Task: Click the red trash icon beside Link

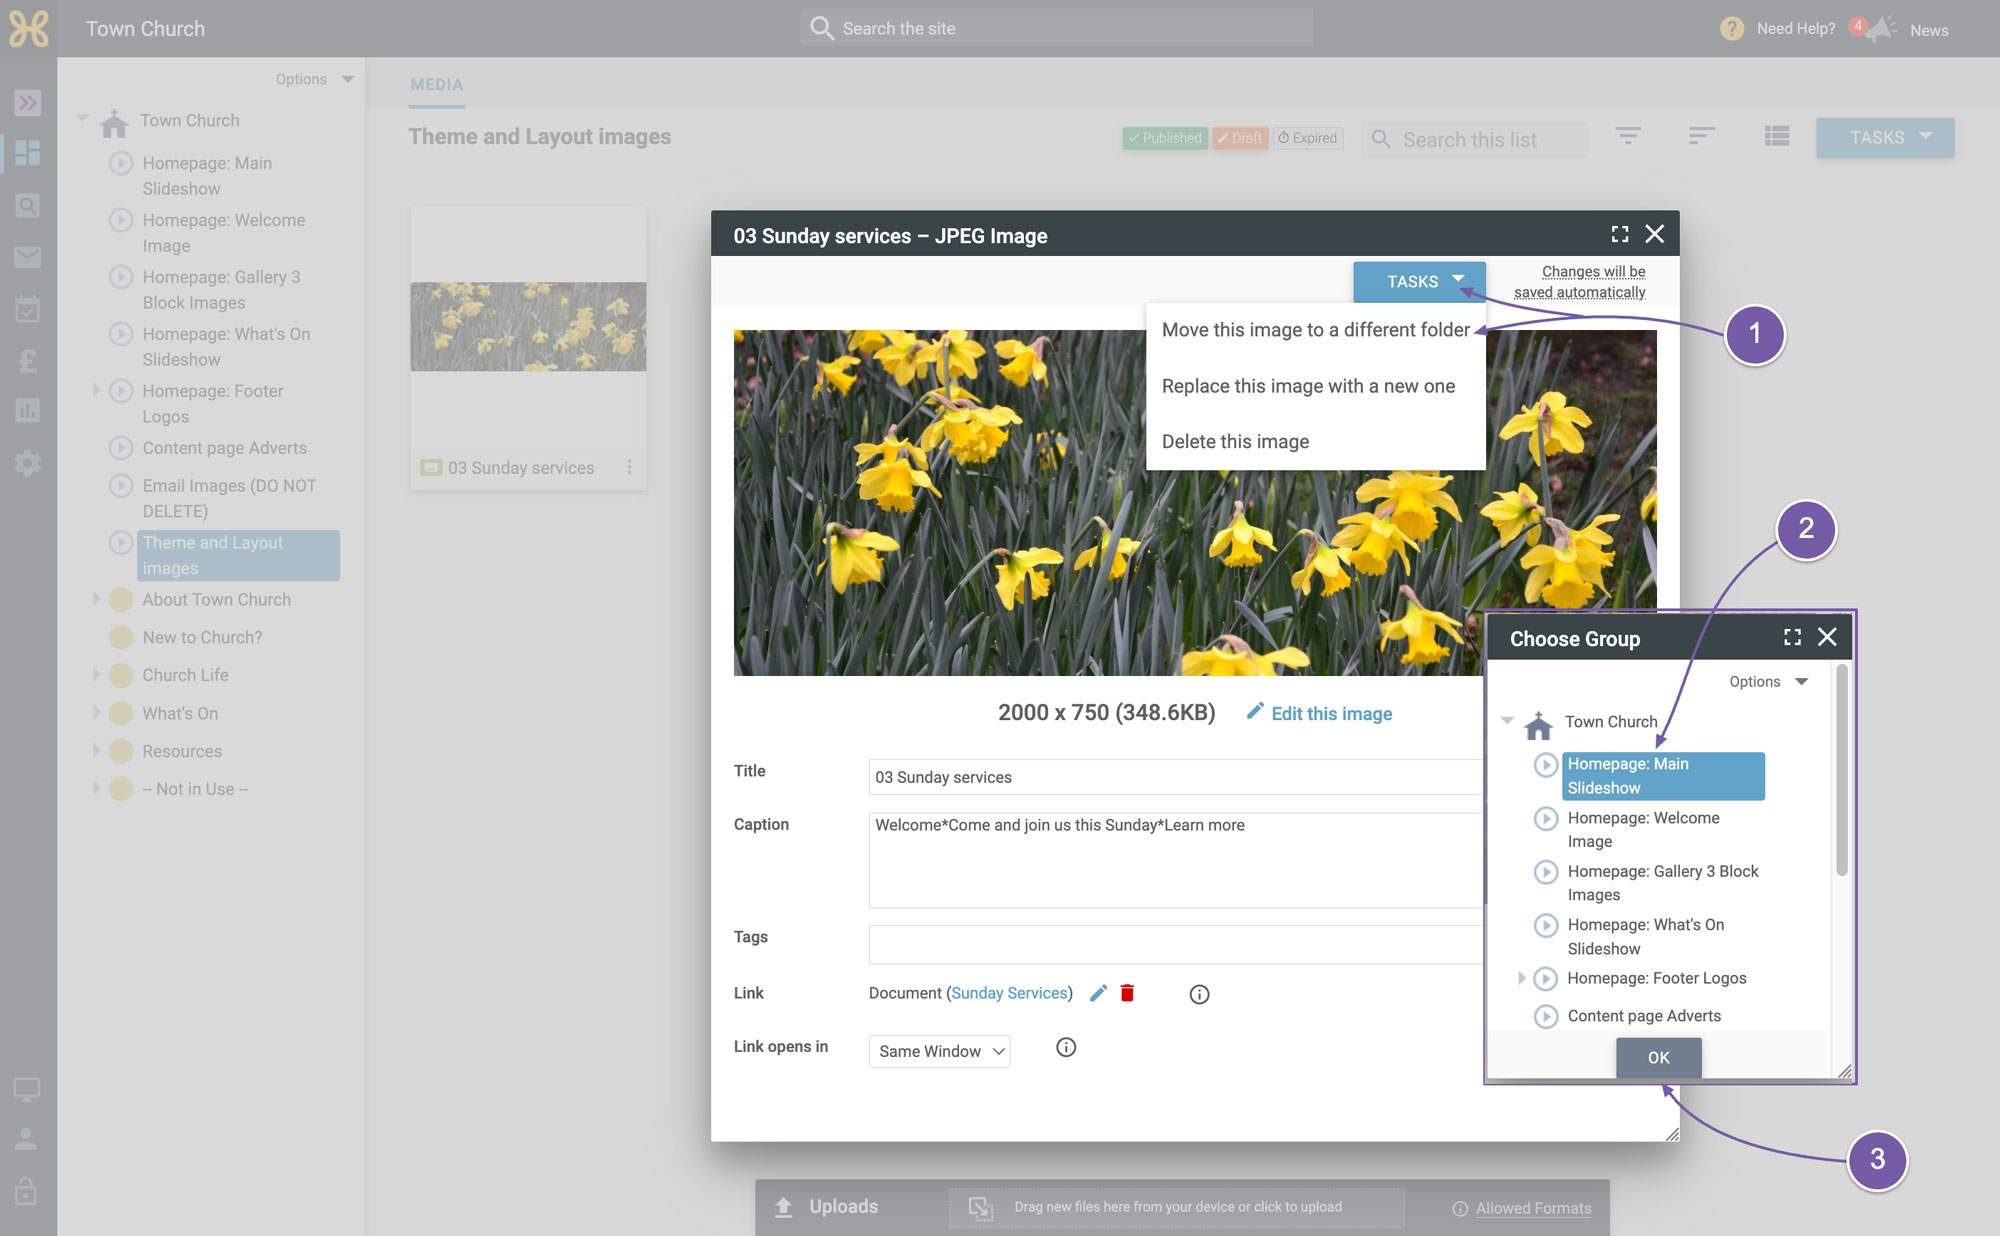Action: (x=1127, y=993)
